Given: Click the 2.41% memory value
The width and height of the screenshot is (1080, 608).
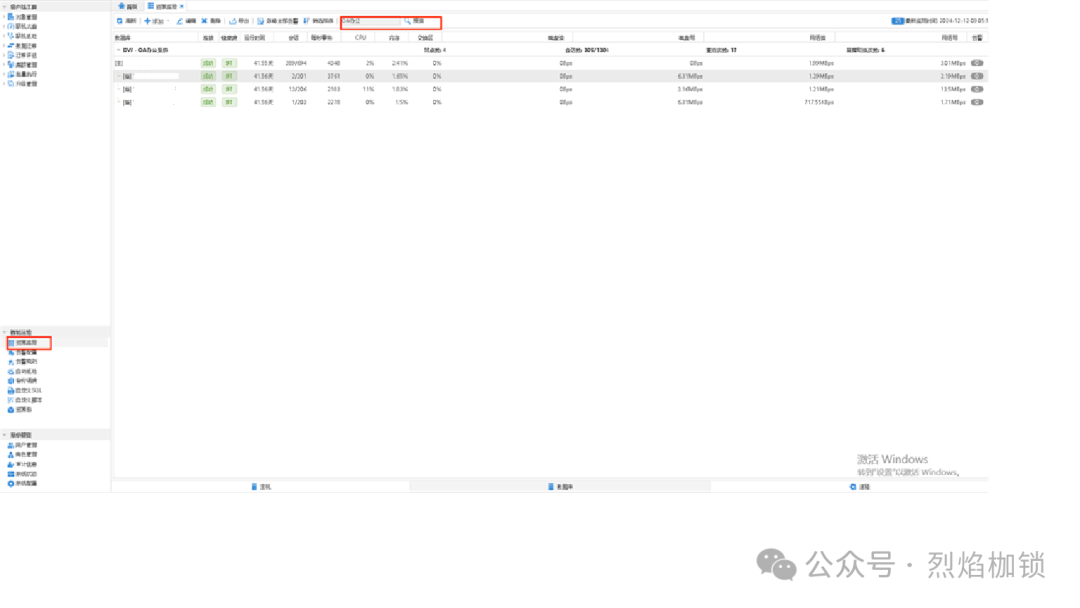Looking at the screenshot, I should (x=399, y=63).
